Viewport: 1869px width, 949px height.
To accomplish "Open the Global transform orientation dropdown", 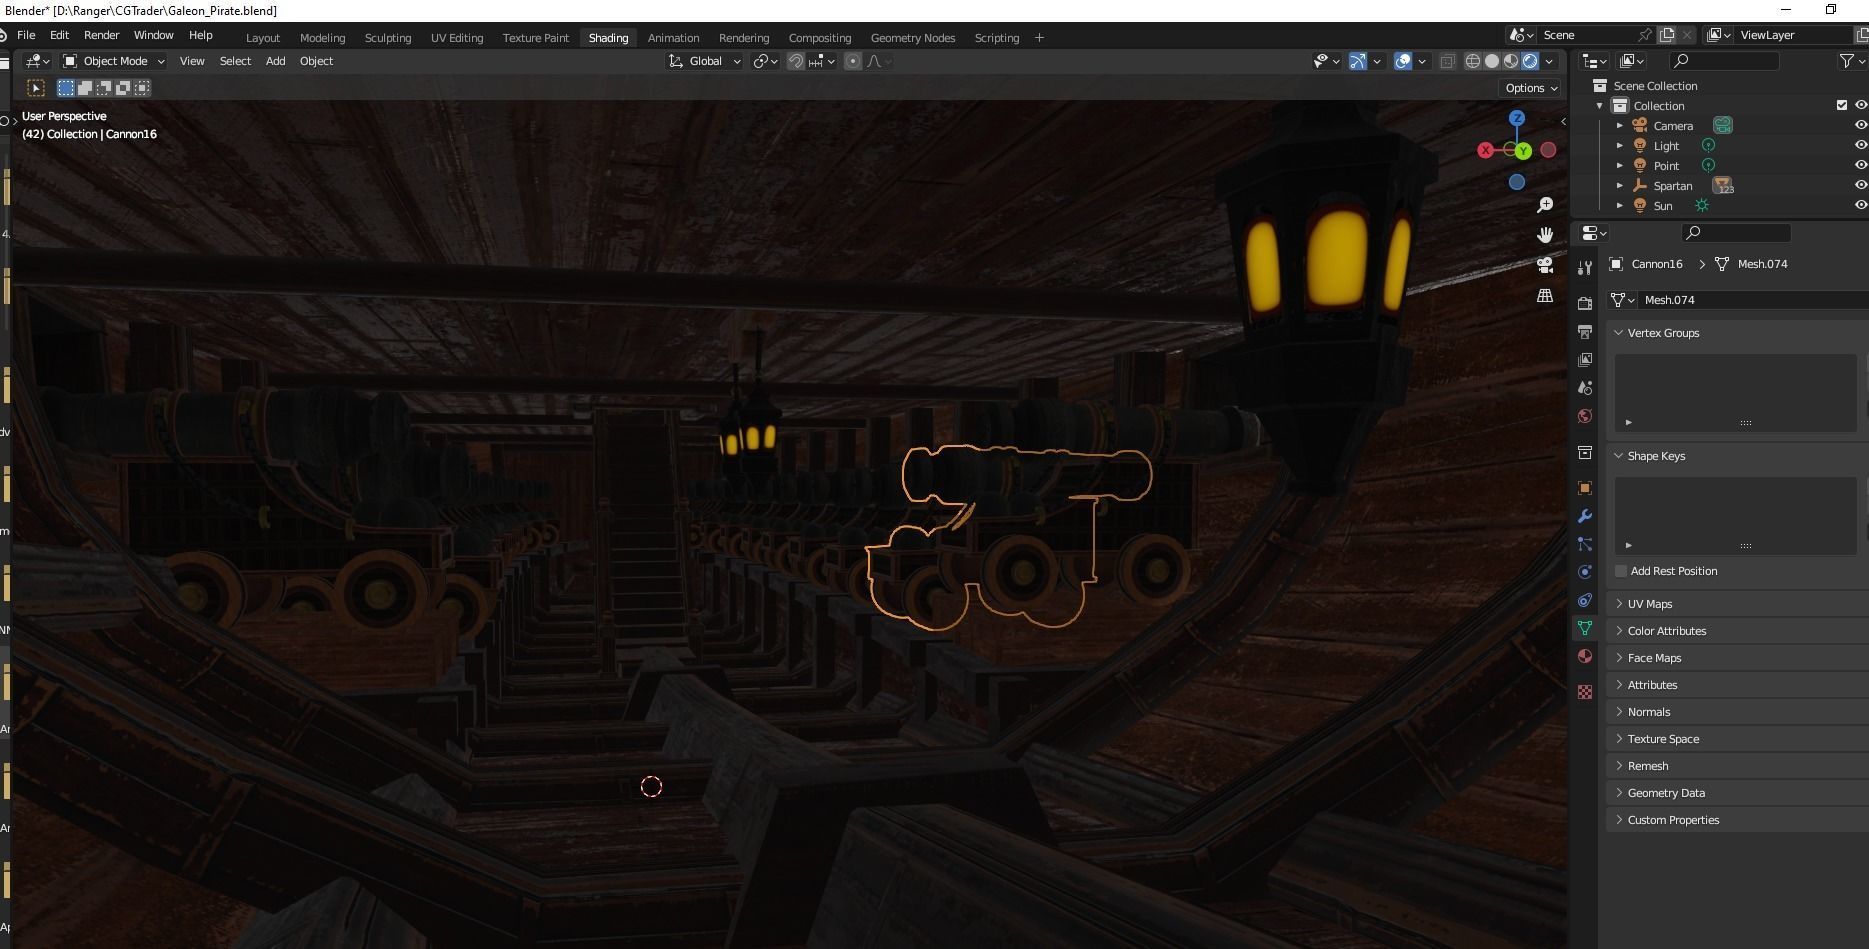I will tap(705, 61).
